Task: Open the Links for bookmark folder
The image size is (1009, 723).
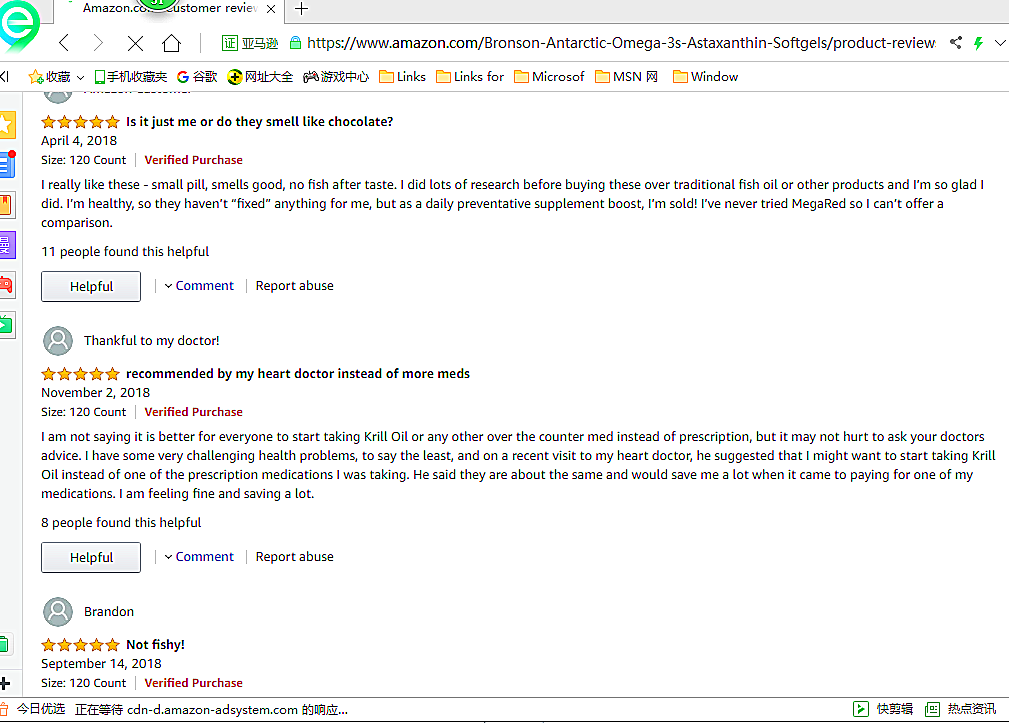Action: point(470,76)
